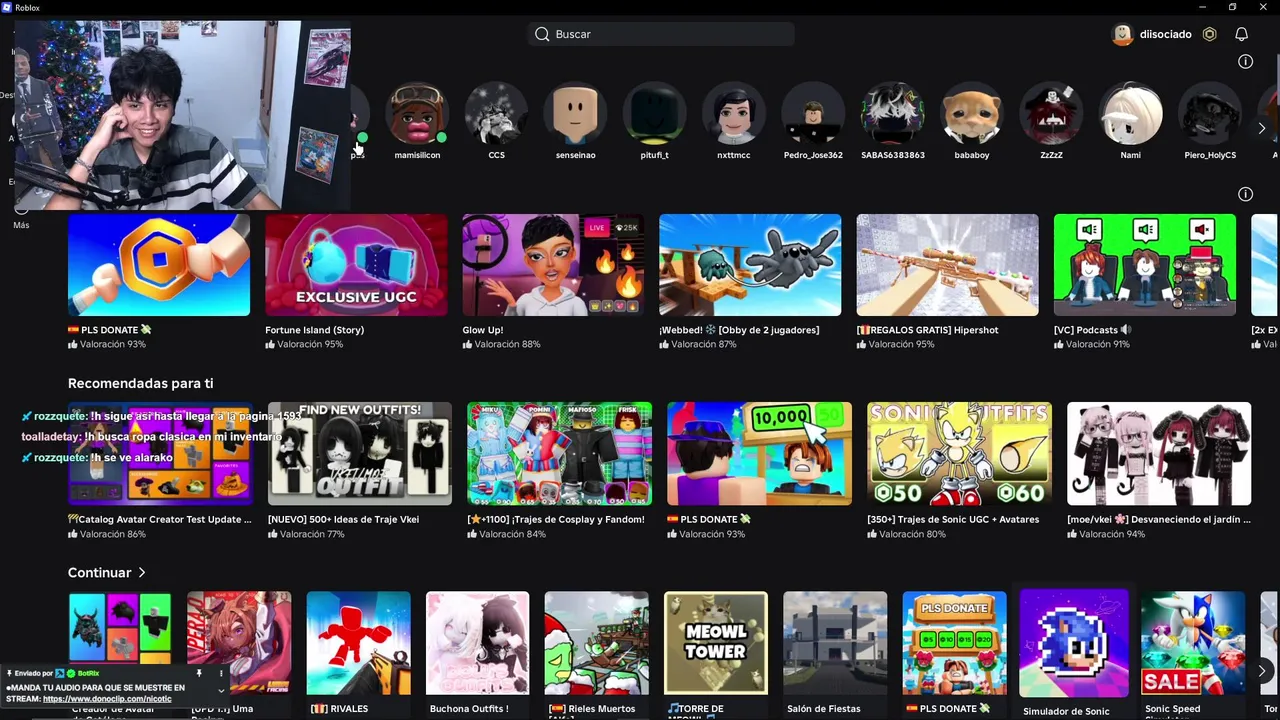The image size is (1280, 720).
Task: Open the friends row info icon
Action: 1245,61
